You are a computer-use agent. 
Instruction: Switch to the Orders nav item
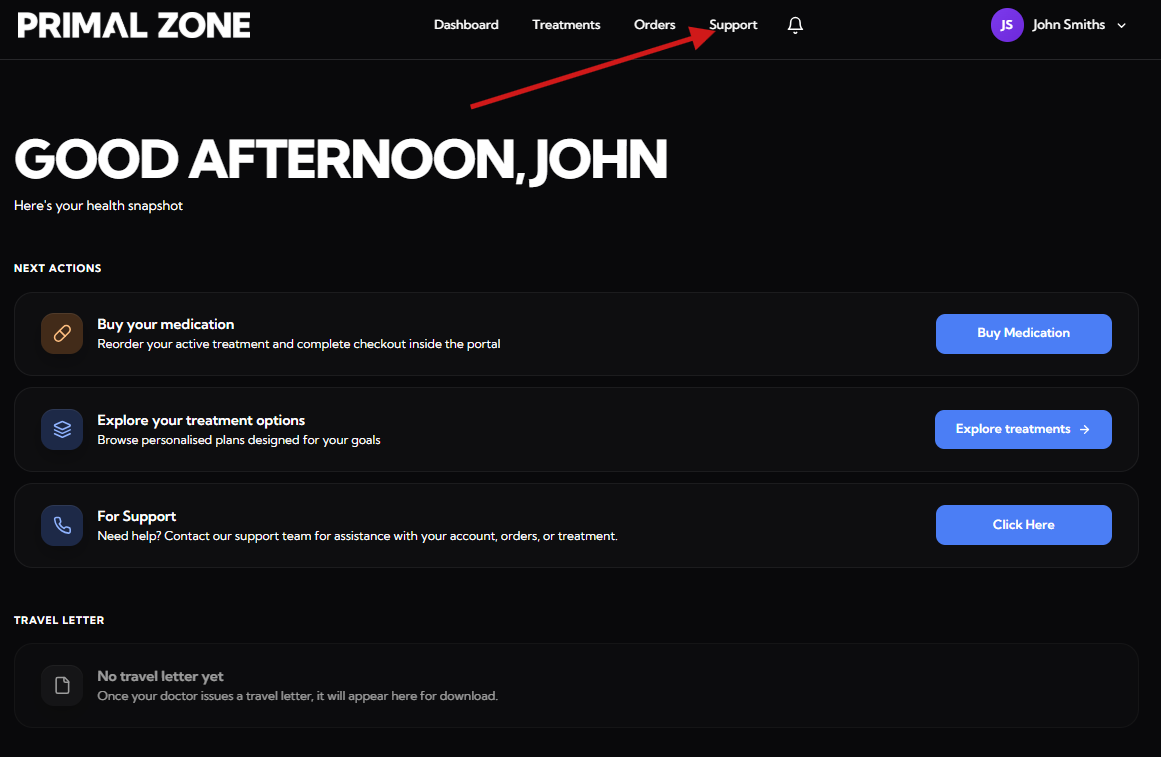pos(655,25)
